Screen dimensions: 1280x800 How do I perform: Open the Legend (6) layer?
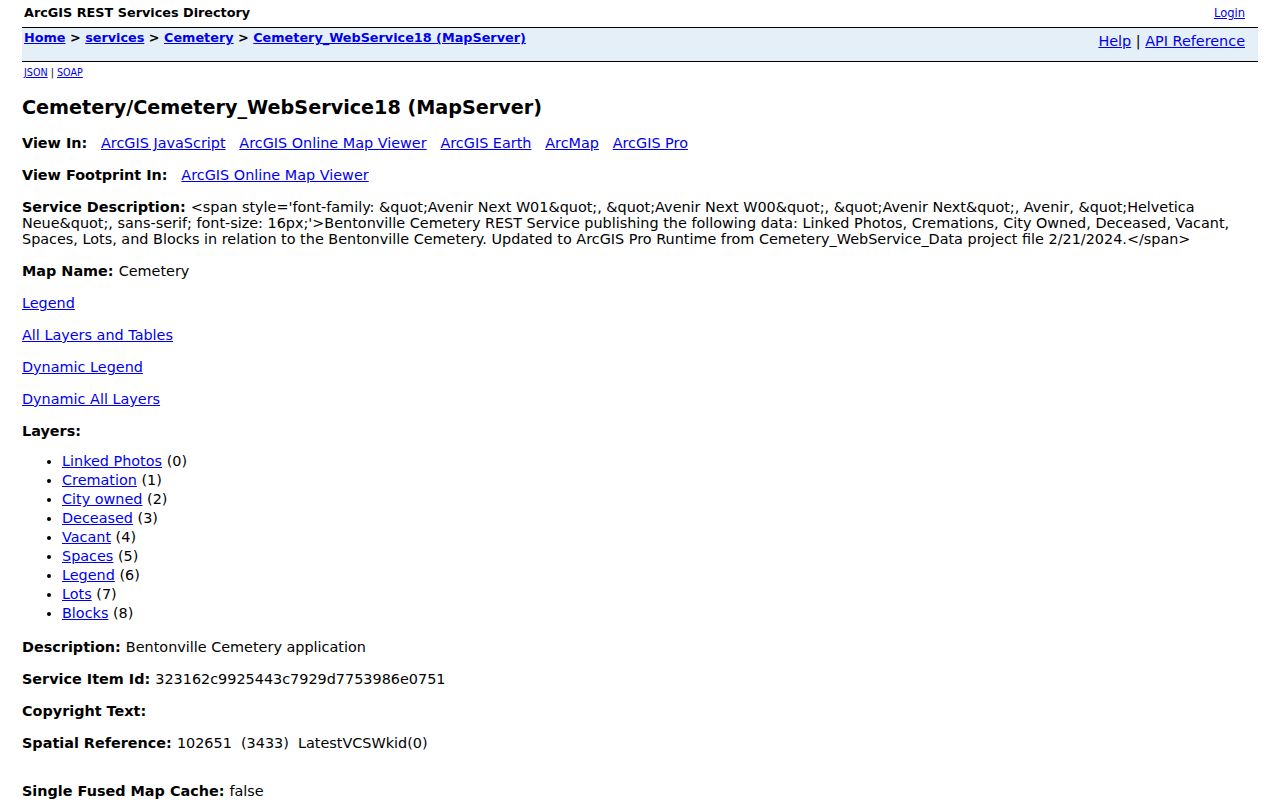click(x=88, y=575)
